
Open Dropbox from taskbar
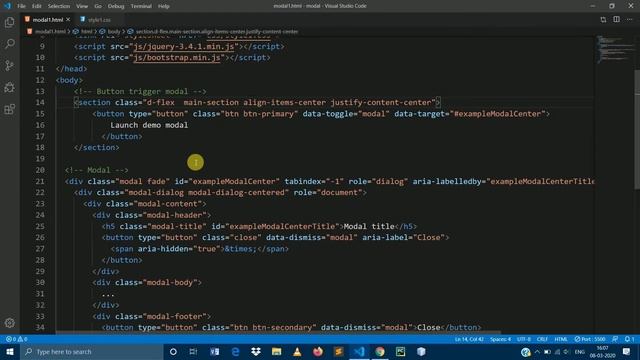(x=256, y=351)
